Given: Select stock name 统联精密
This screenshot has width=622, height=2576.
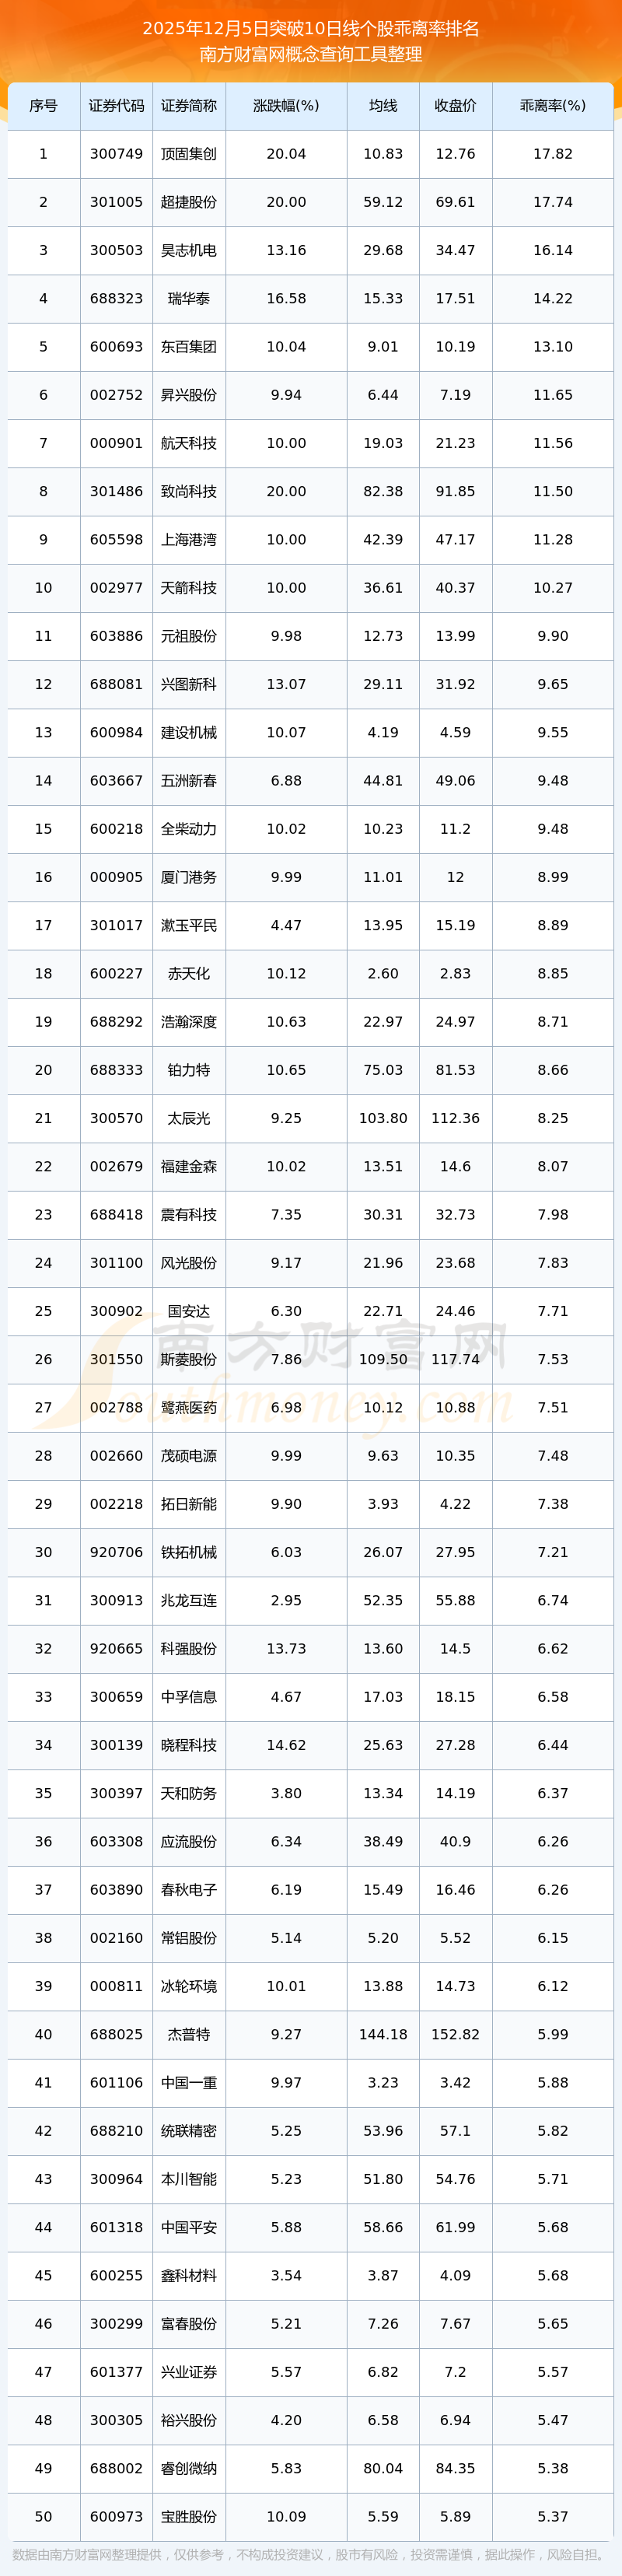Looking at the screenshot, I should (189, 2130).
